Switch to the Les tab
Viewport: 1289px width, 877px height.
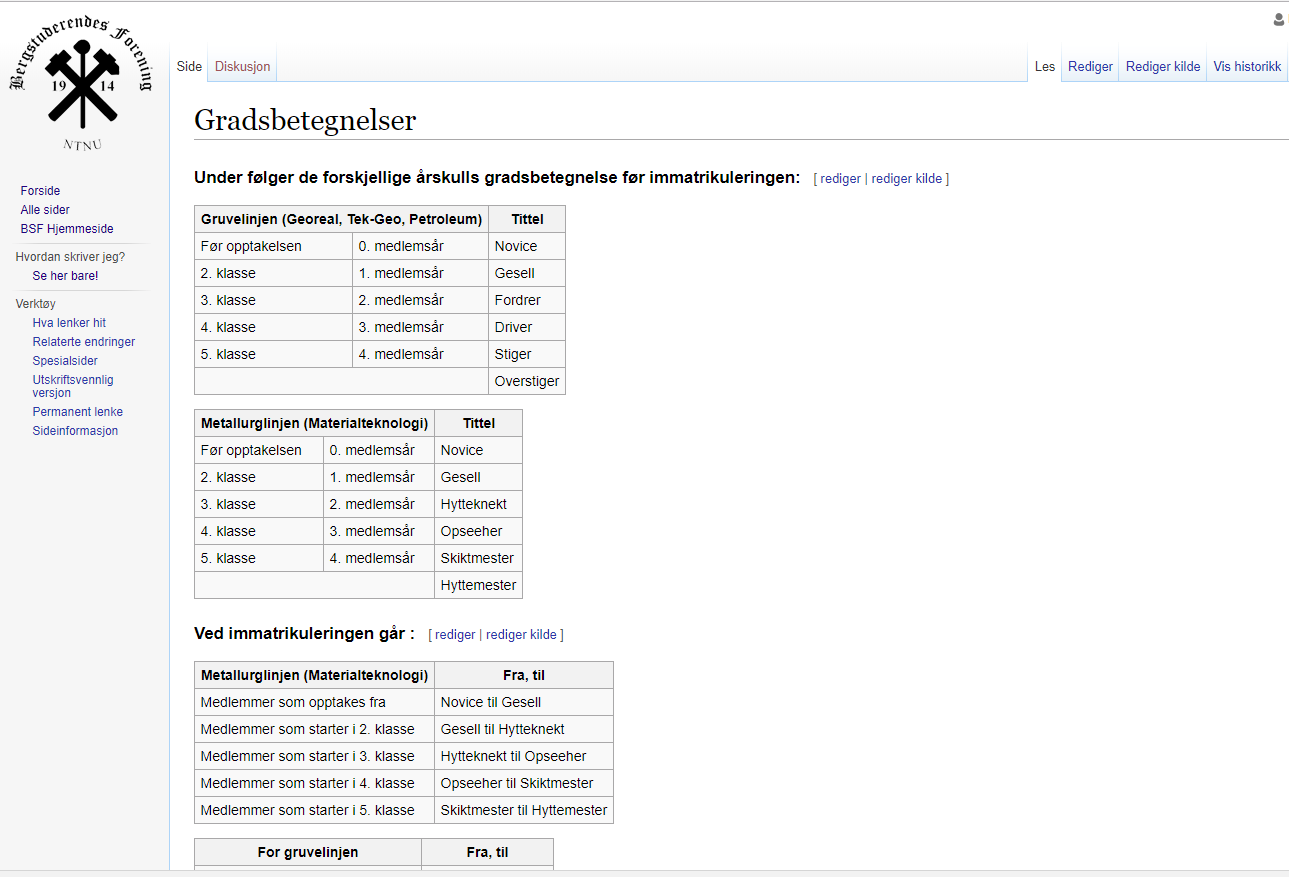coord(1044,67)
